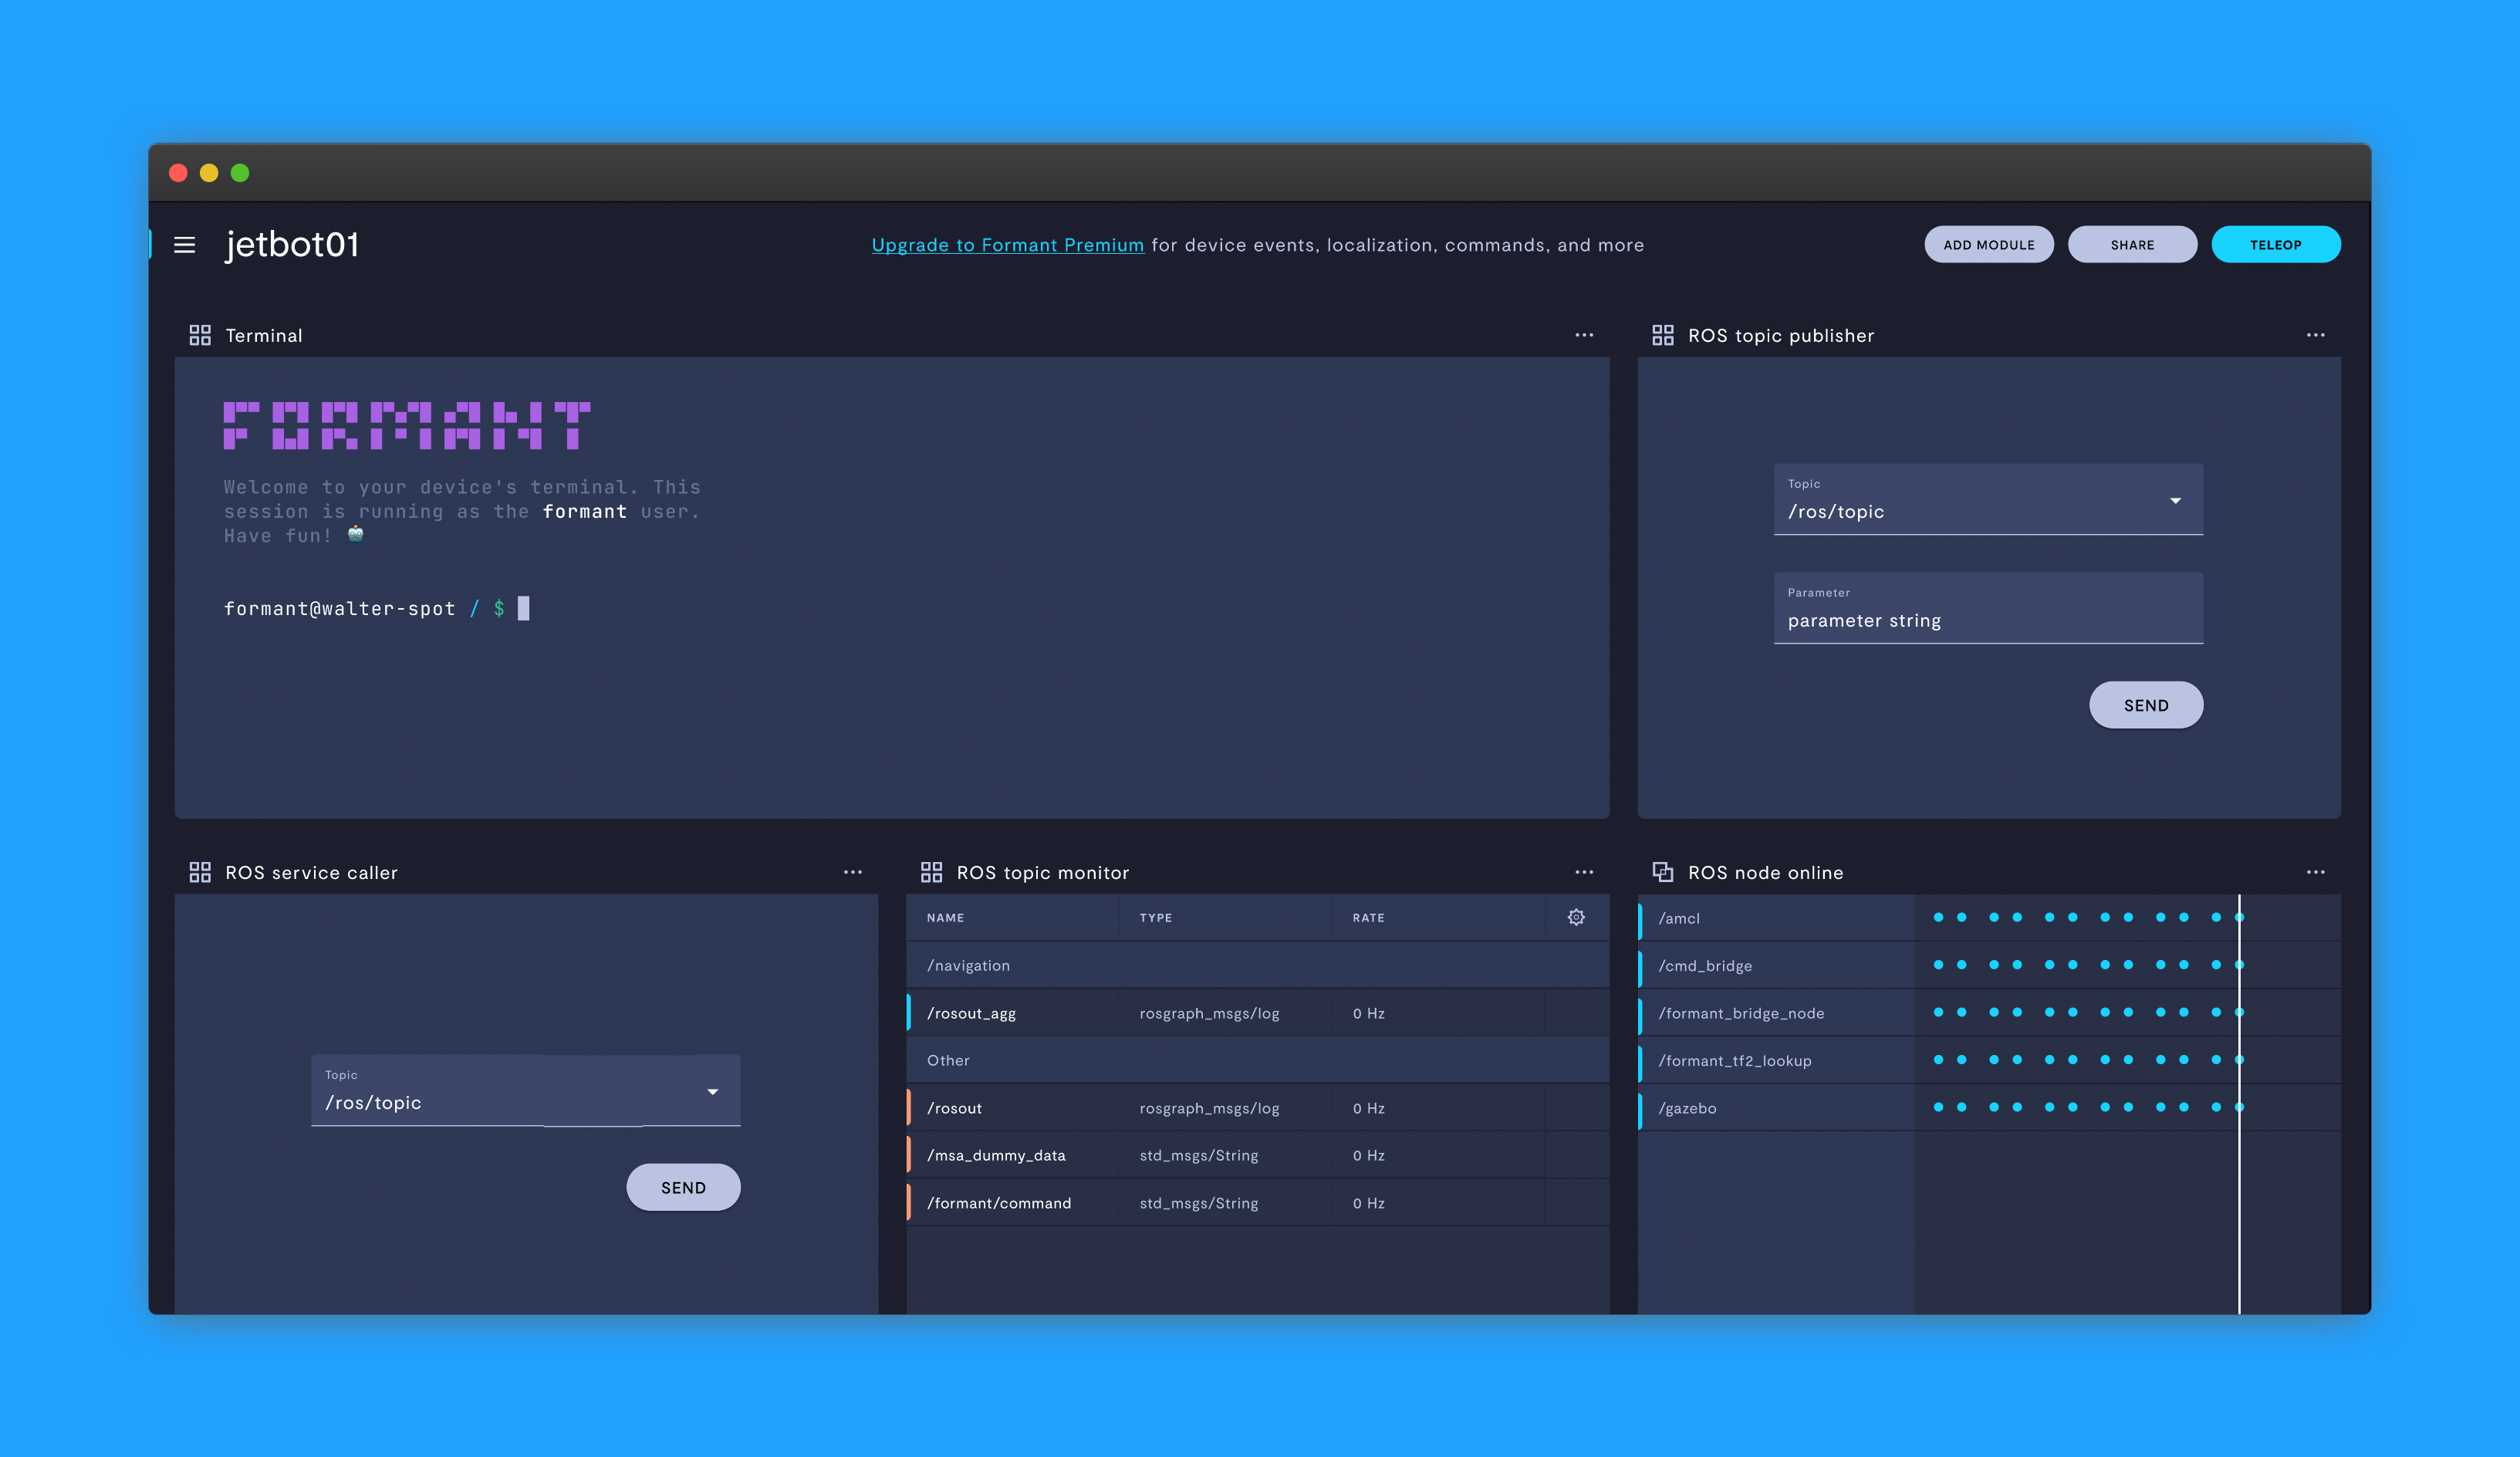This screenshot has width=2520, height=1457.
Task: Select the /formant_tf2_lookup node row
Action: coord(1989,1060)
